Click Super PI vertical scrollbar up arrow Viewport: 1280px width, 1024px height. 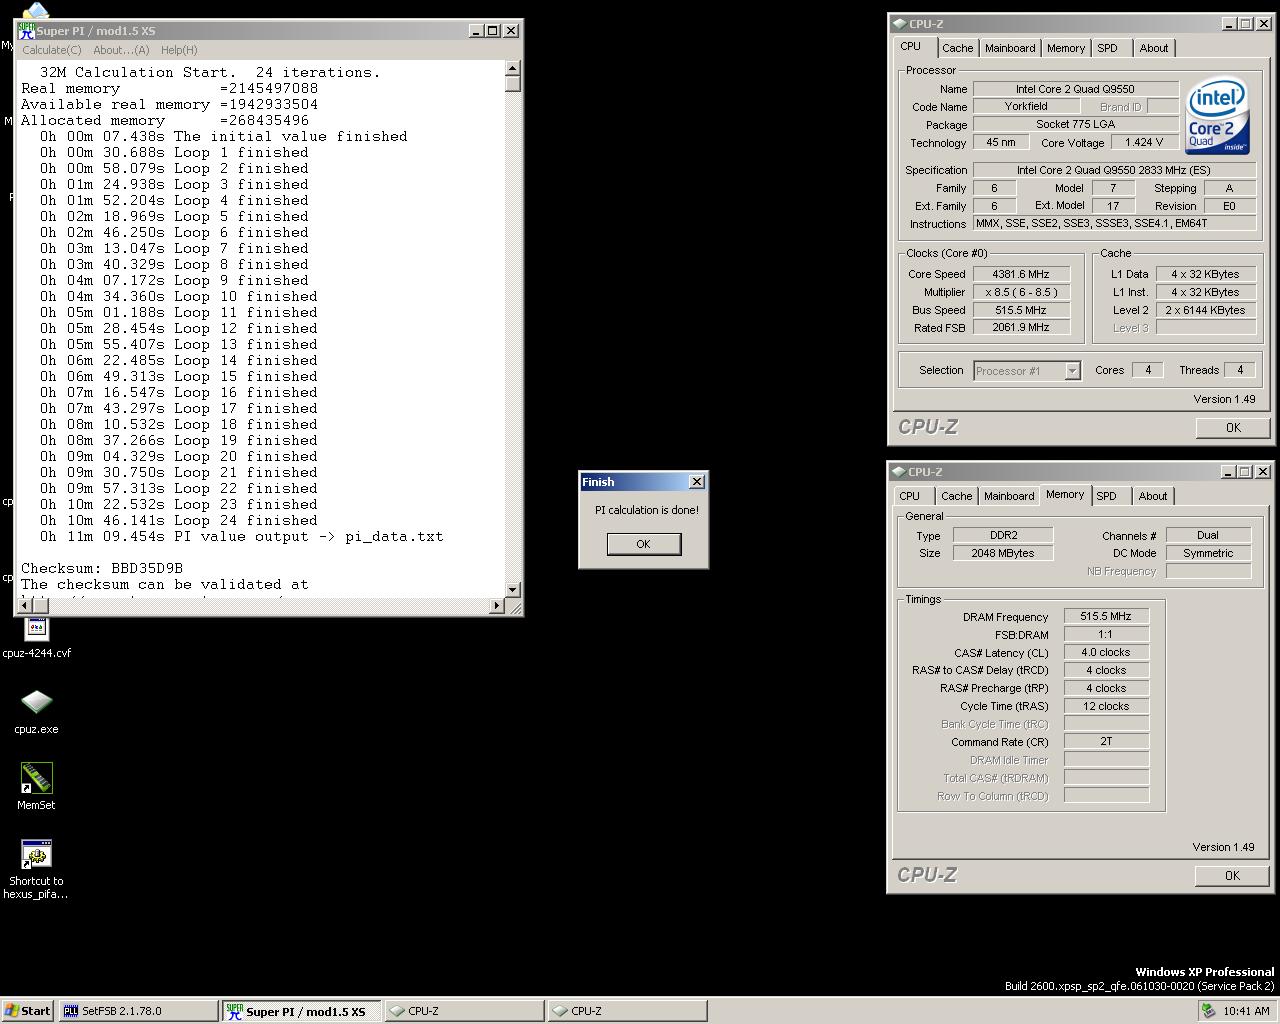513,69
